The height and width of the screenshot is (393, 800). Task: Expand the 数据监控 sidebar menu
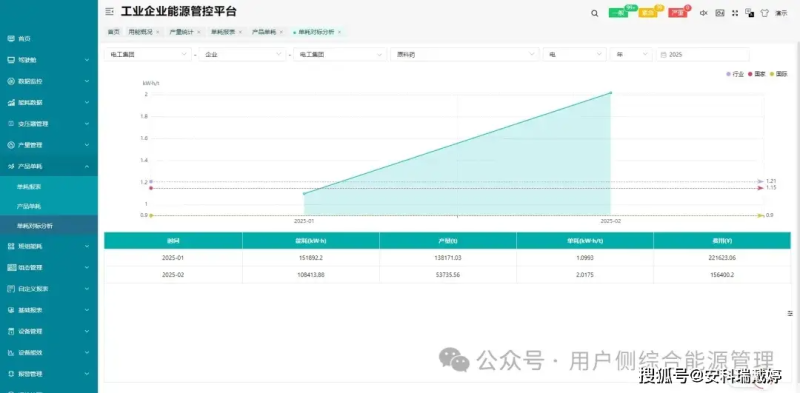click(87, 81)
